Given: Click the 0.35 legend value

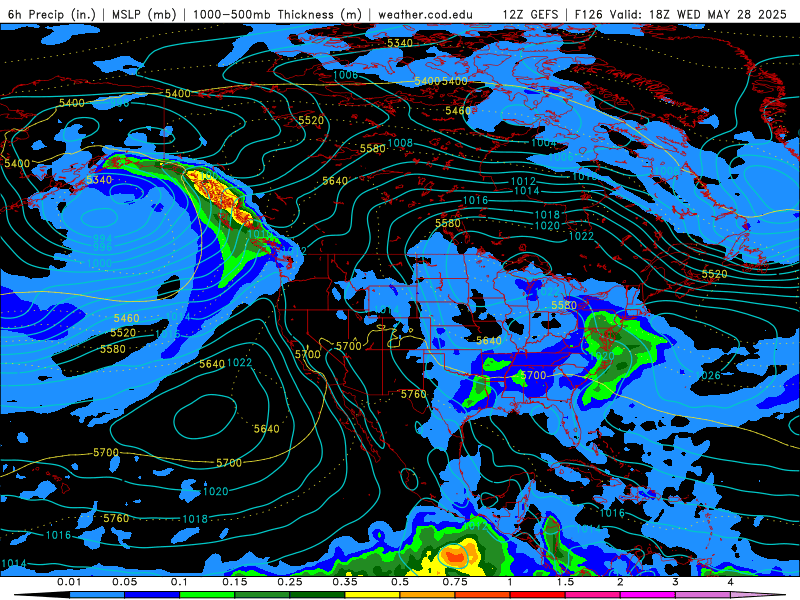Looking at the screenshot, I should pos(345,582).
